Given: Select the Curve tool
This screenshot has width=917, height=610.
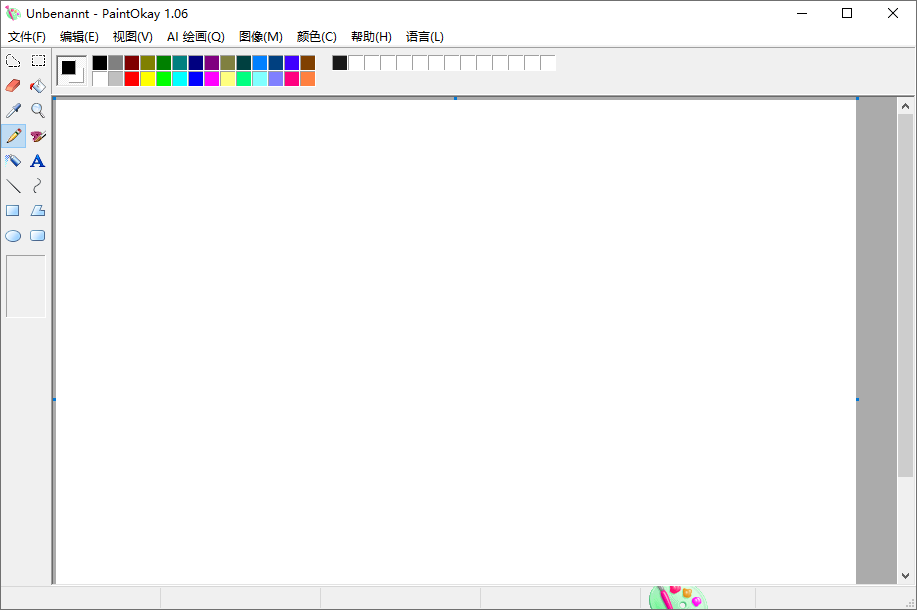Looking at the screenshot, I should point(38,185).
